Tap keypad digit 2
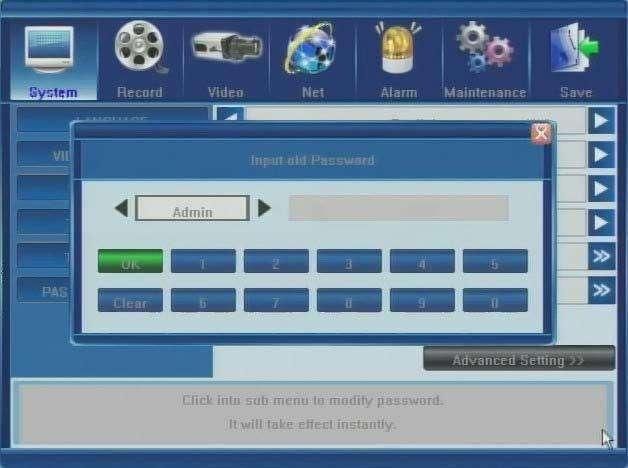 click(x=276, y=261)
